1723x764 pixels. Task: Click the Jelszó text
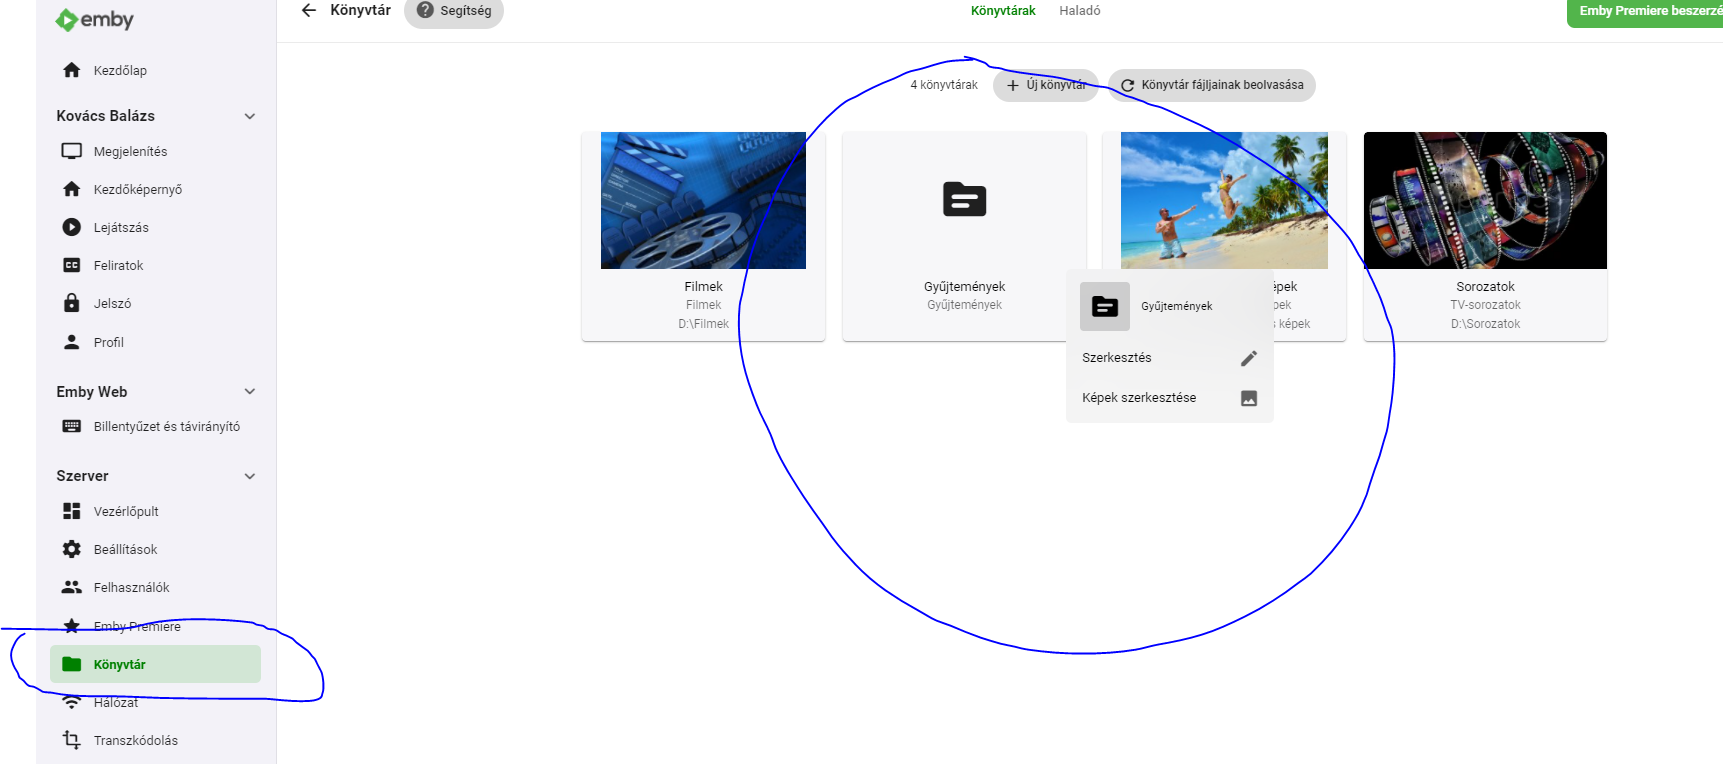coord(112,303)
